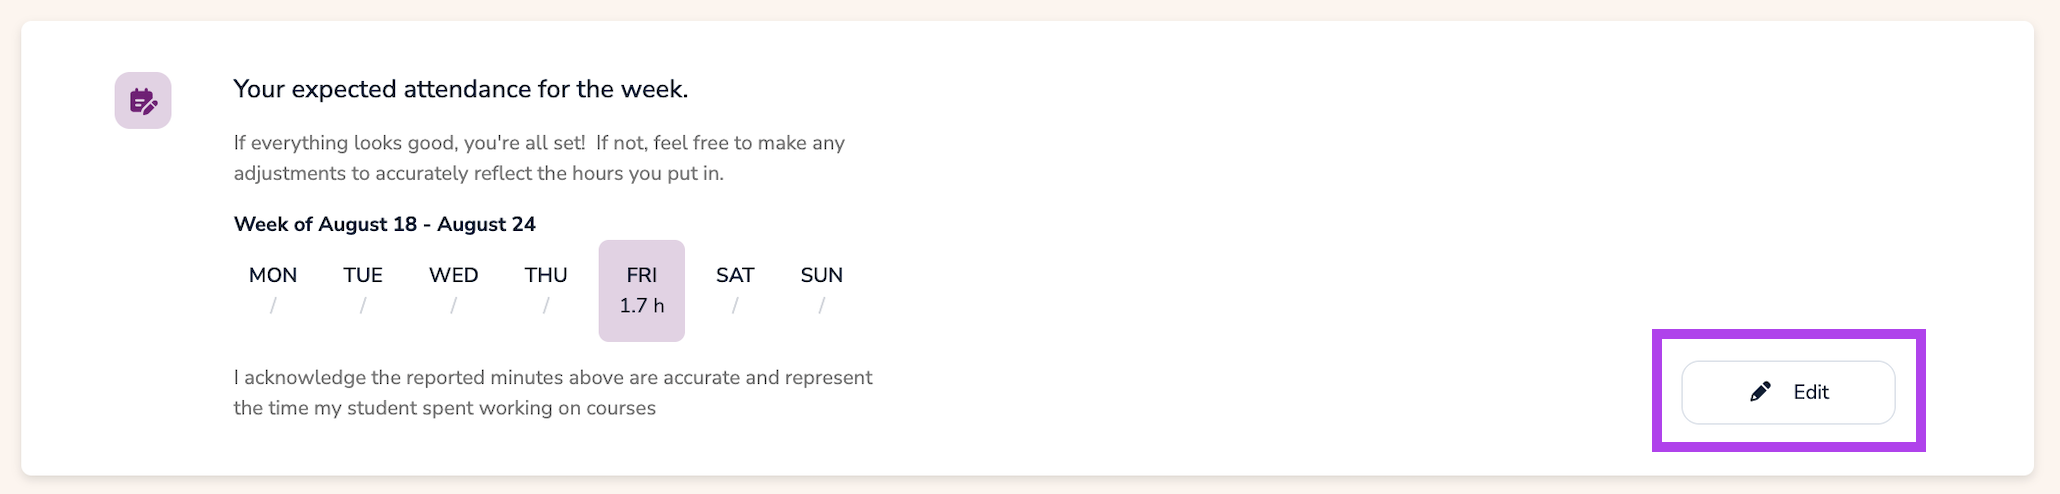2060x494 pixels.
Task: Click the empty slash under SAT
Action: coord(735,306)
